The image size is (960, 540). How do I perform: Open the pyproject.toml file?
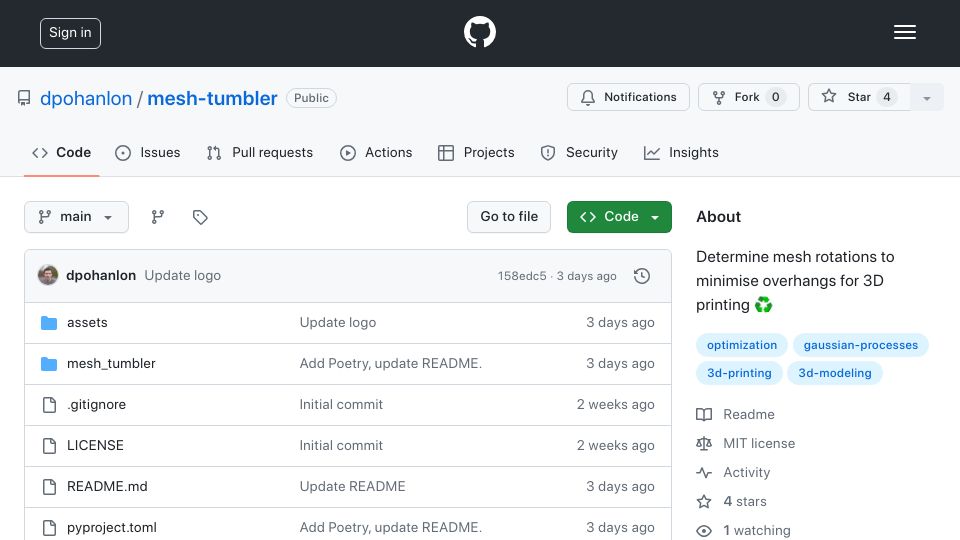click(x=111, y=528)
